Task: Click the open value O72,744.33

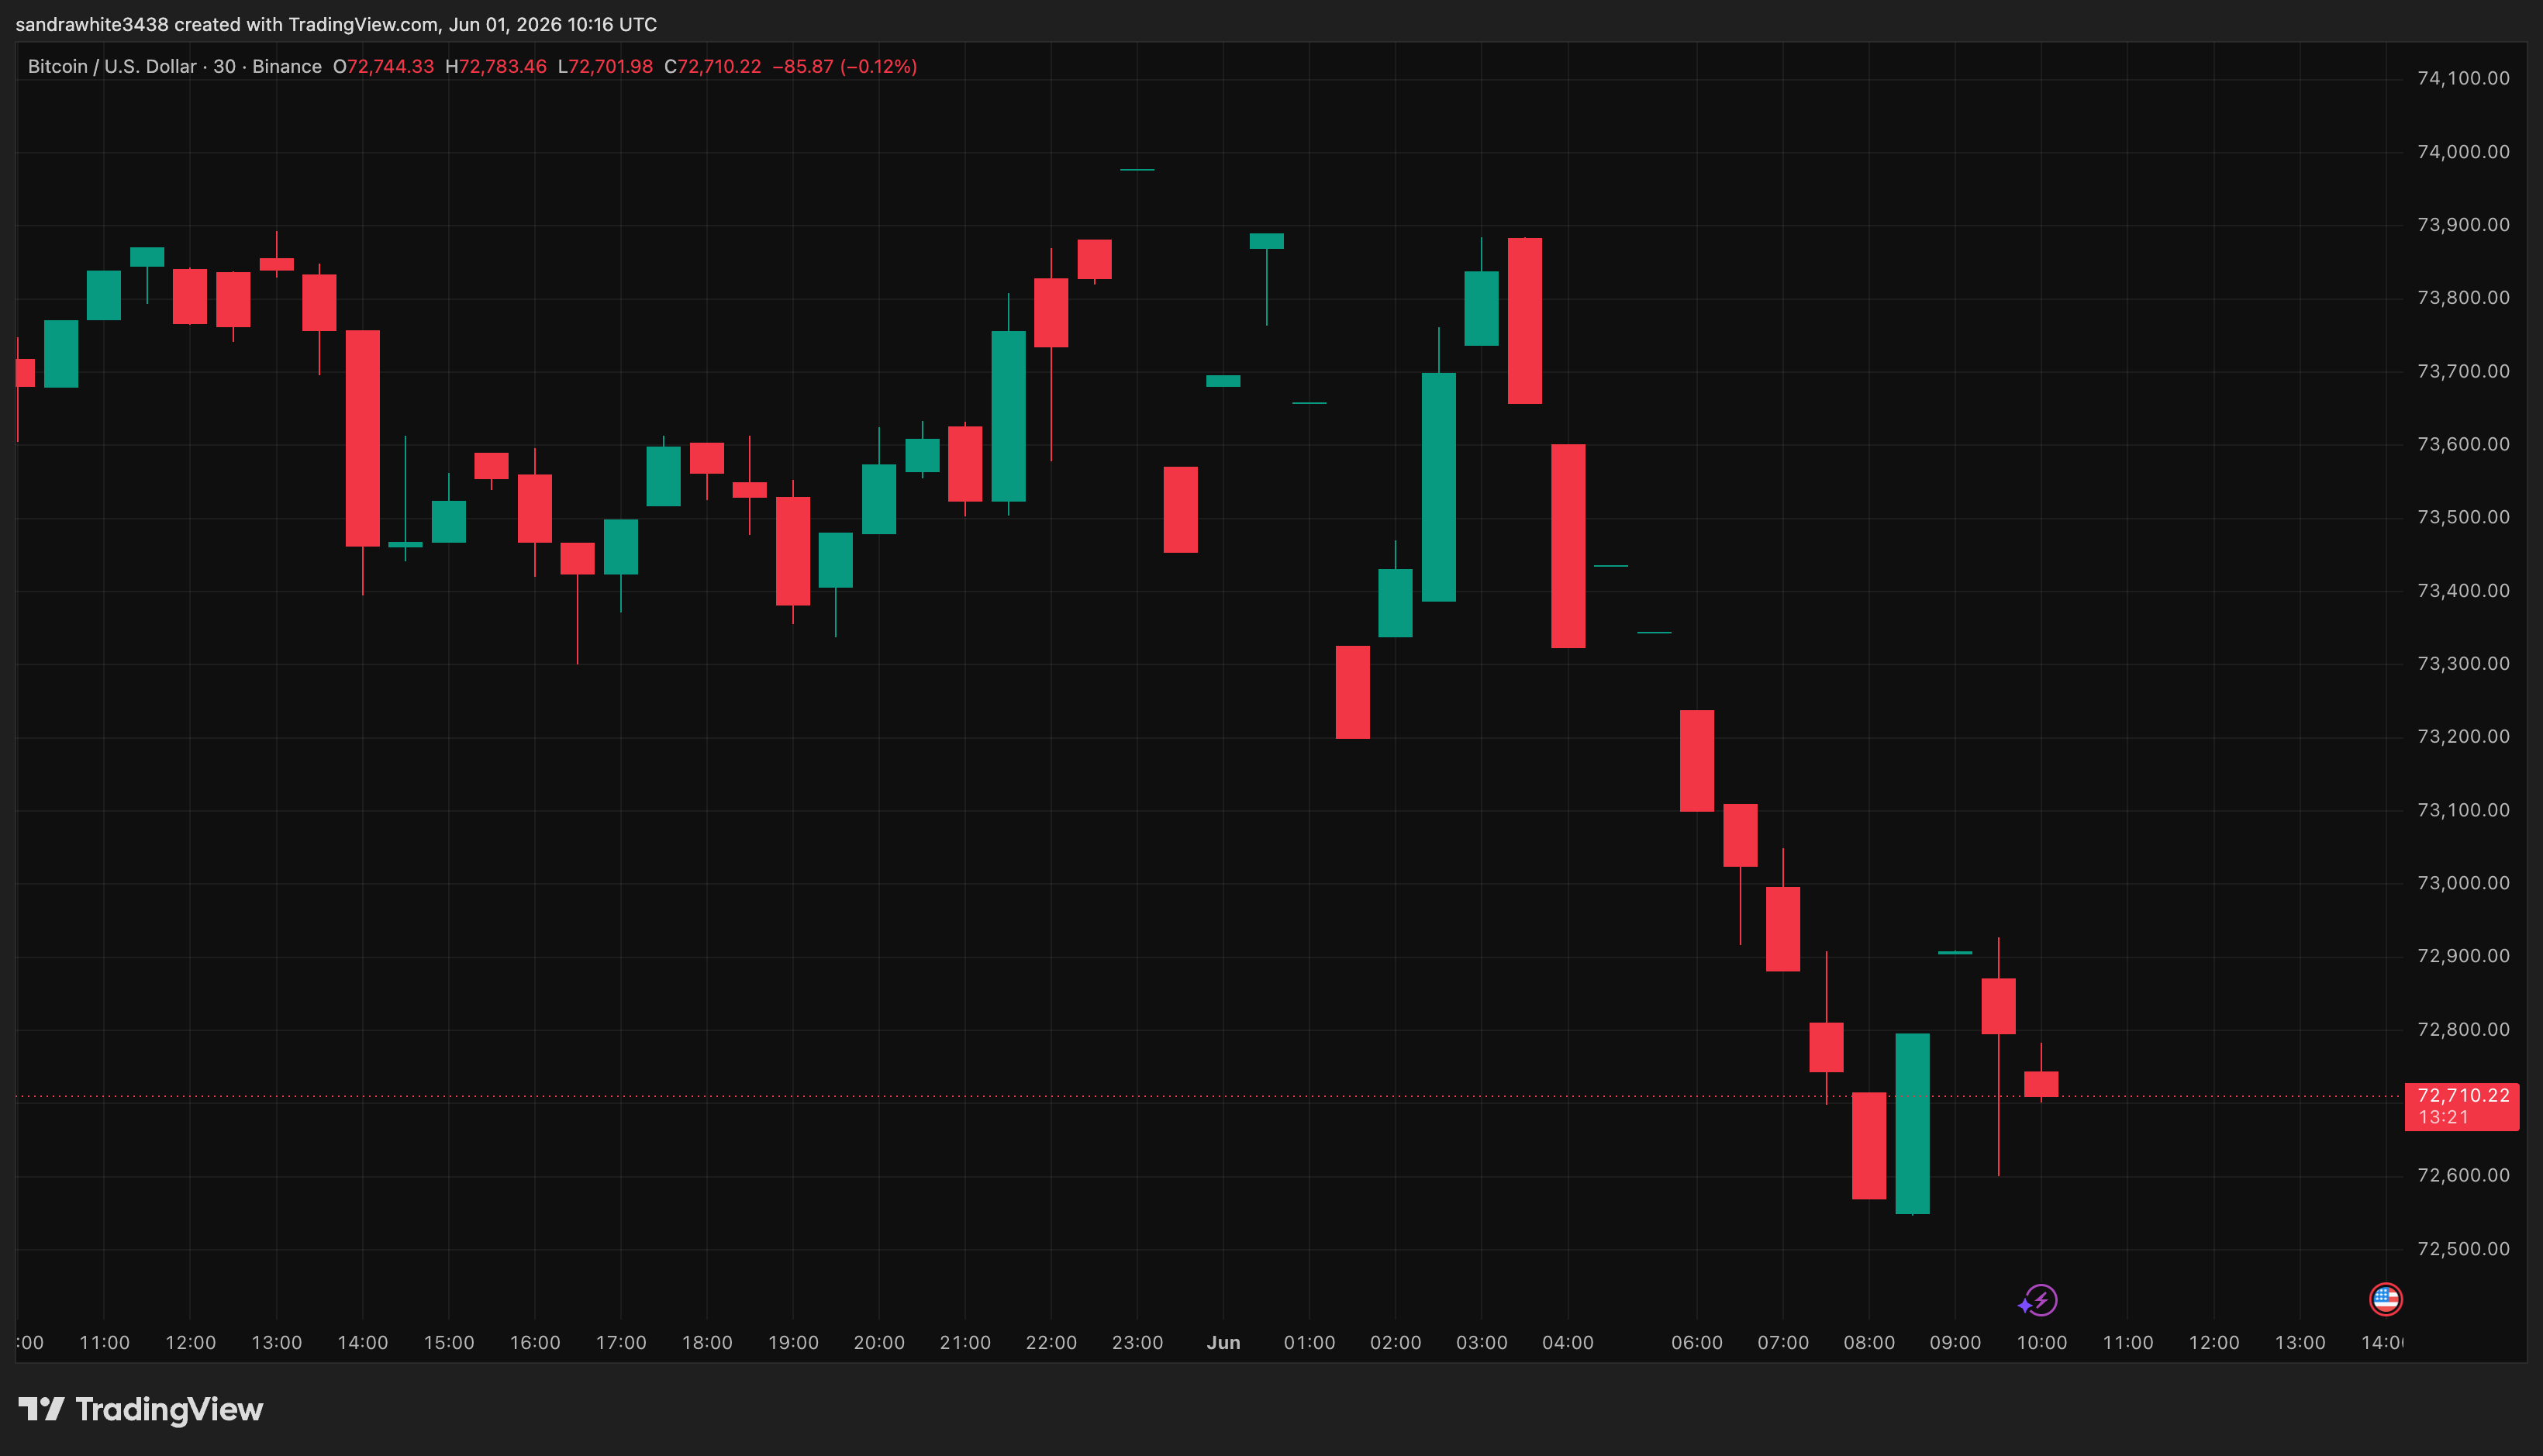Action: tap(383, 66)
